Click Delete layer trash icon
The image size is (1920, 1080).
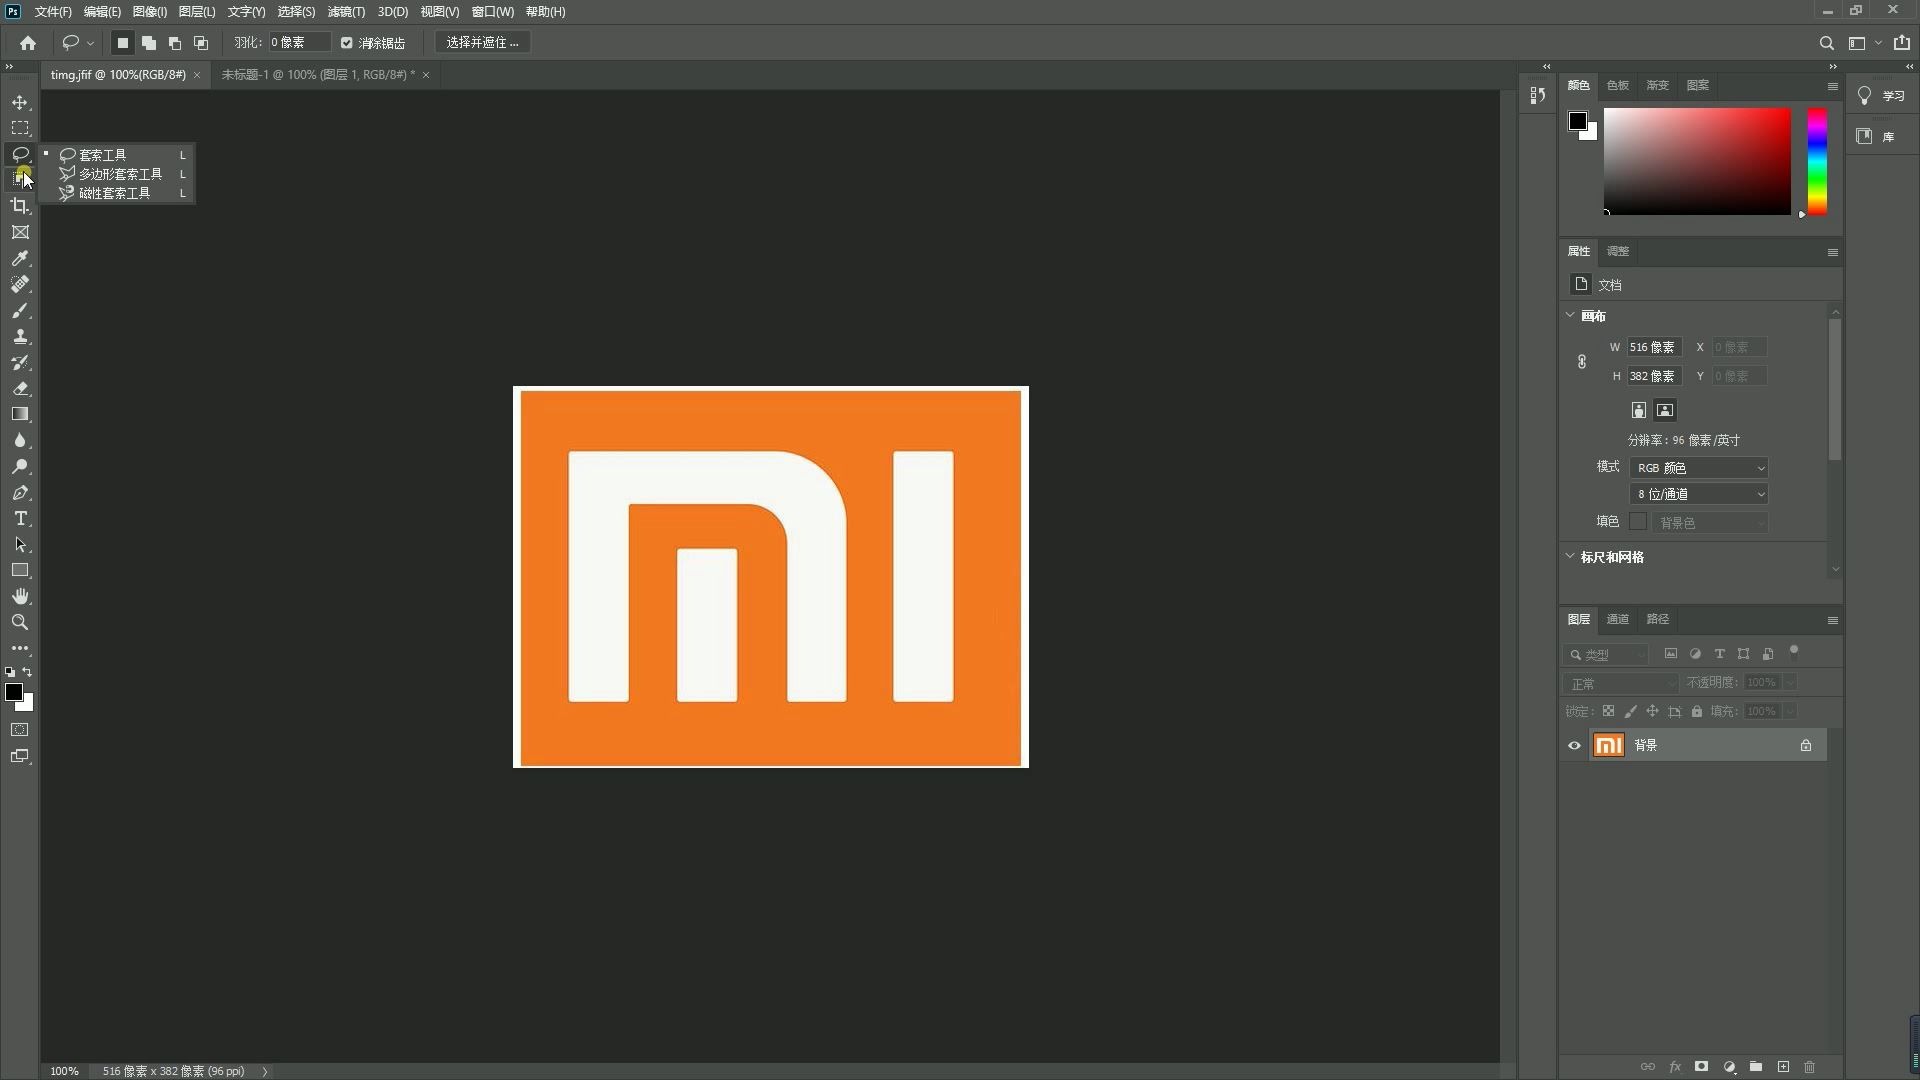click(x=1810, y=1067)
